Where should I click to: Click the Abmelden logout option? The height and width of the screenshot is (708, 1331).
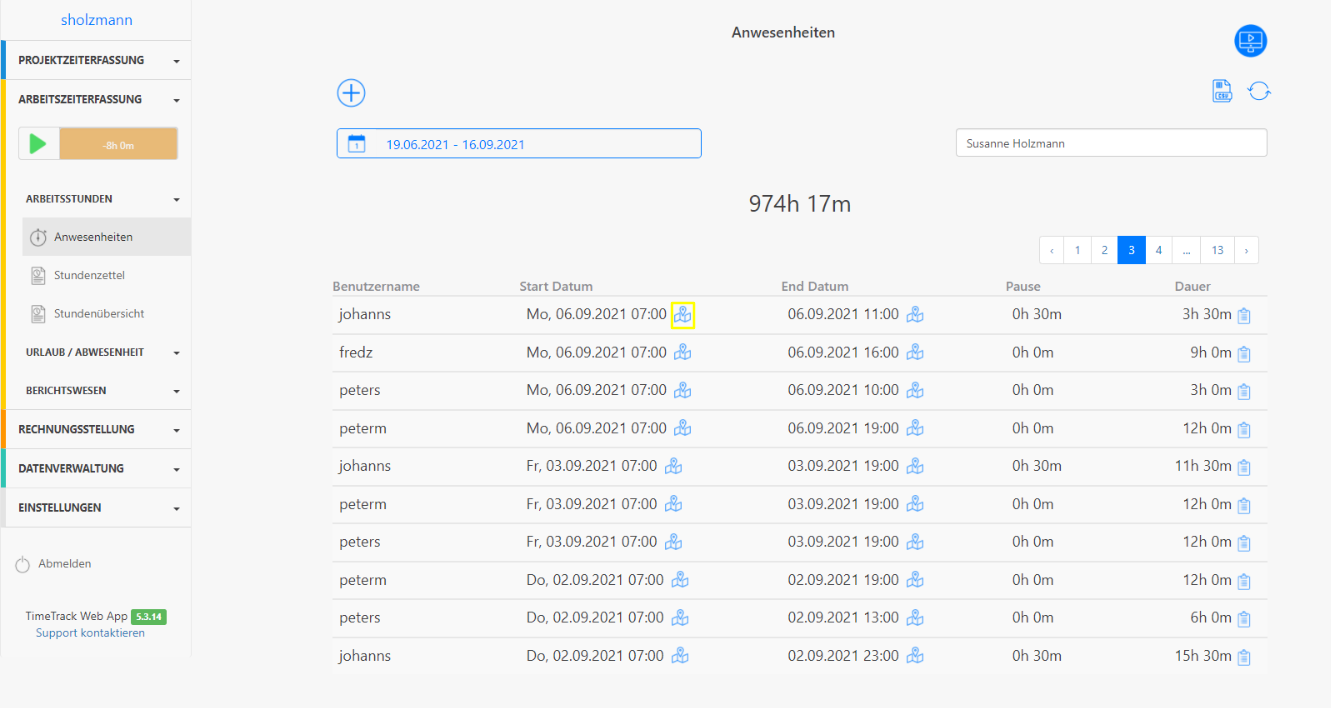pyautogui.click(x=64, y=564)
